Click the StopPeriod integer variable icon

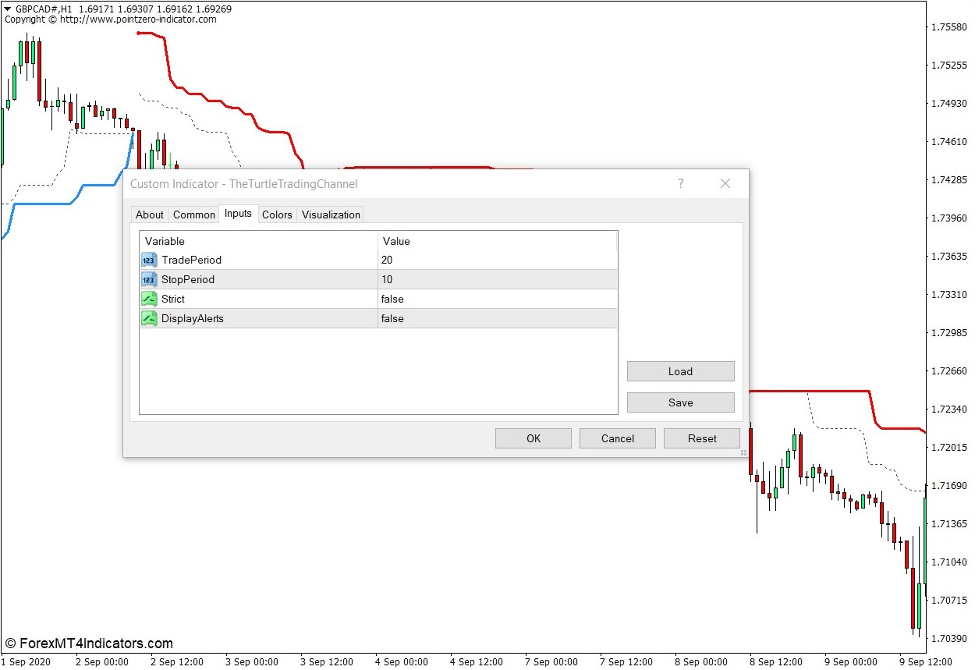(x=148, y=280)
